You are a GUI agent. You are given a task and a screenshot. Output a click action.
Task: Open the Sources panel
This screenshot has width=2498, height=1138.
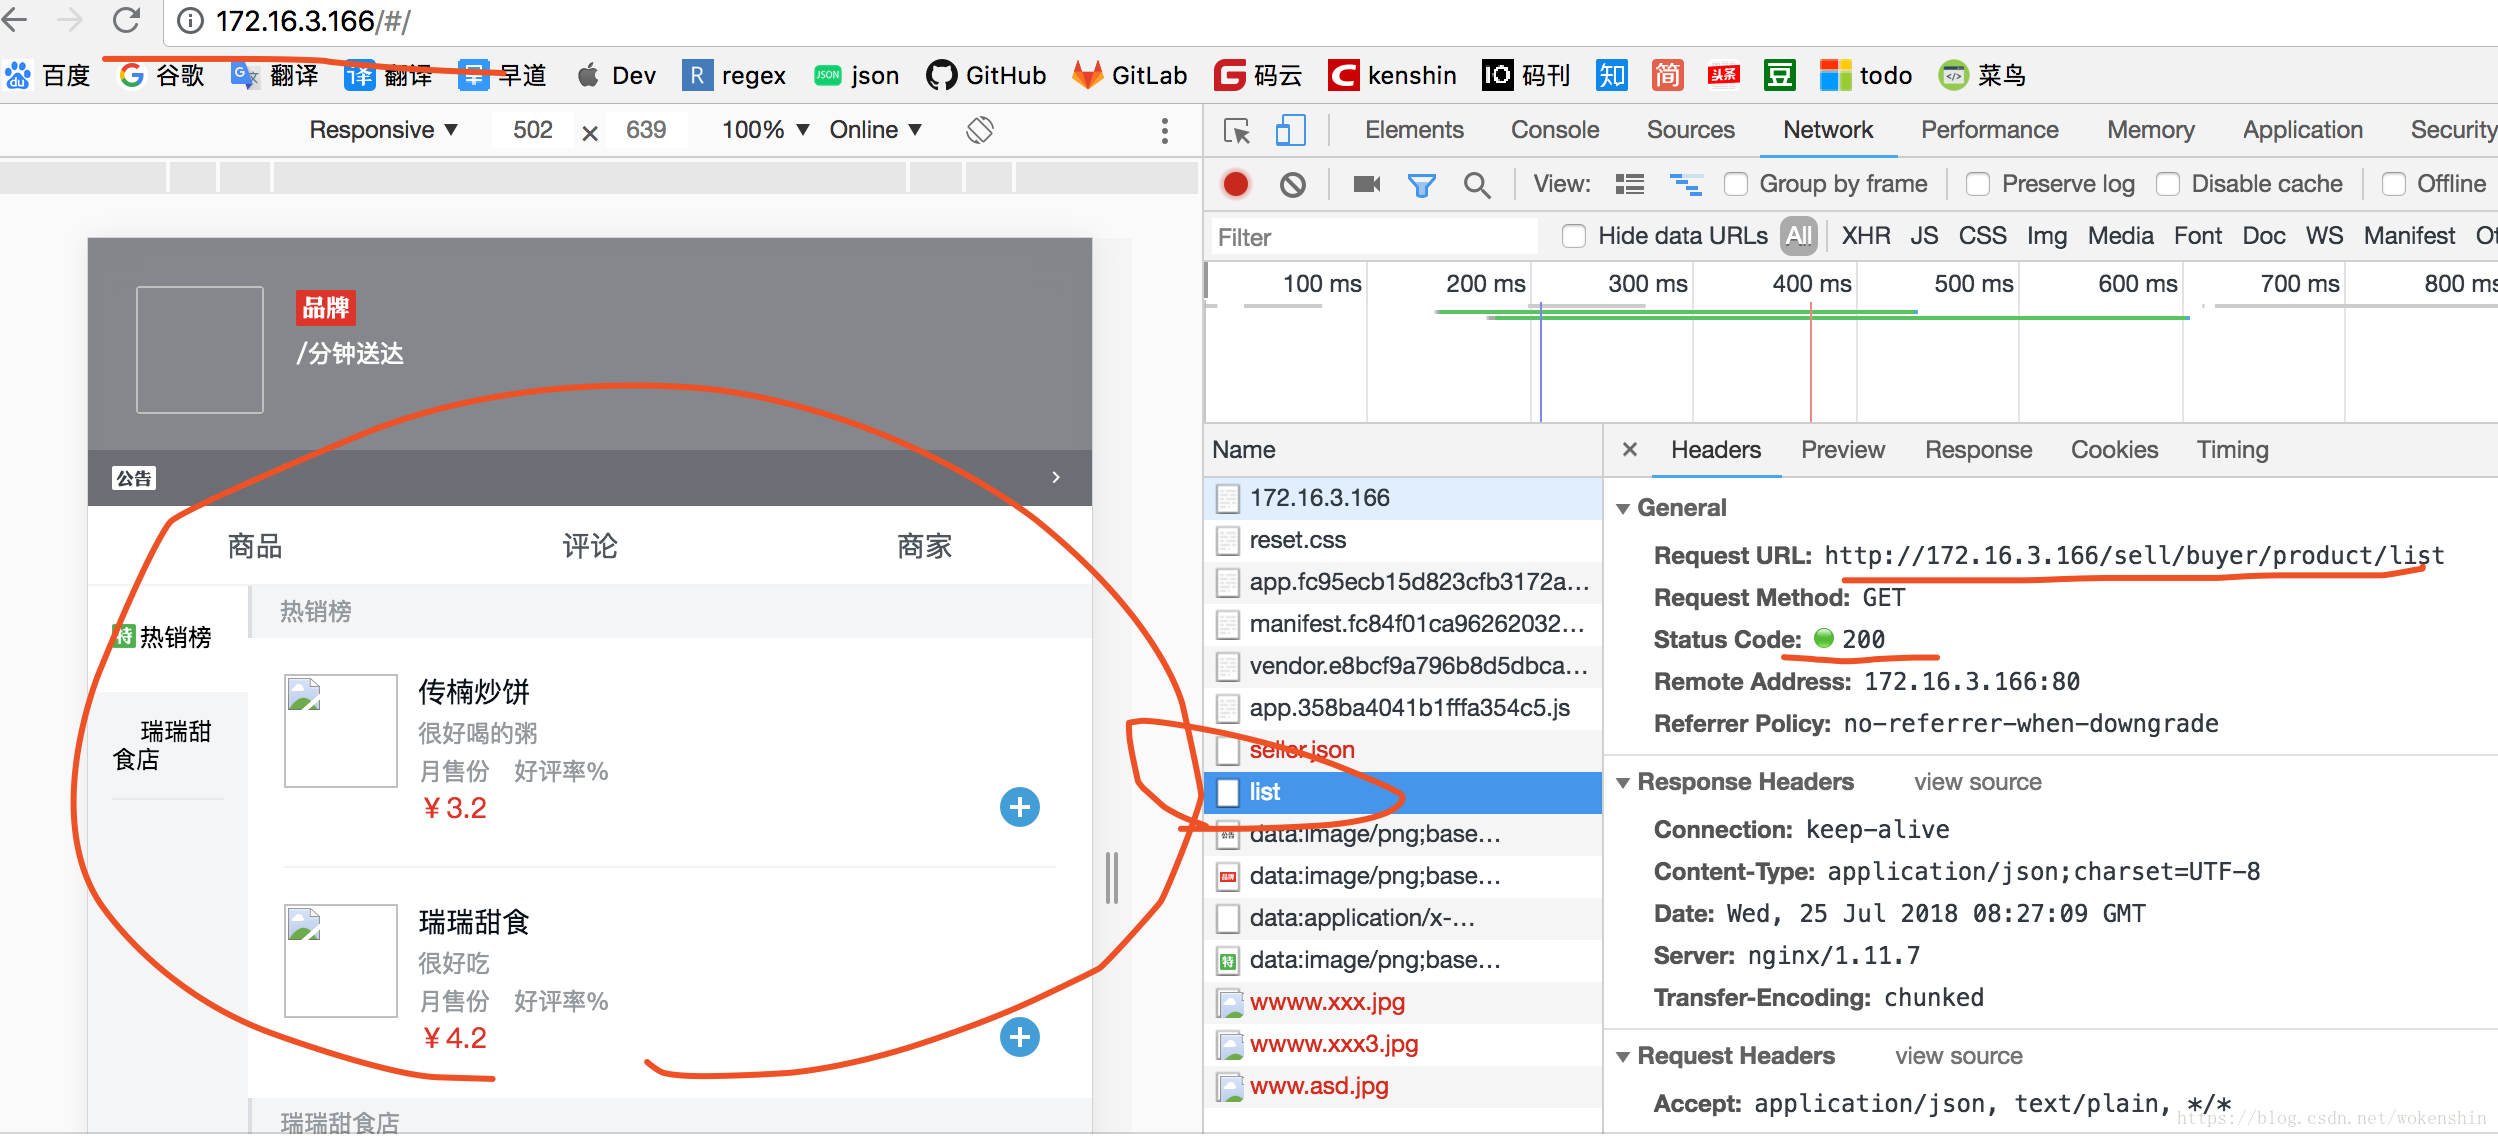1691,130
